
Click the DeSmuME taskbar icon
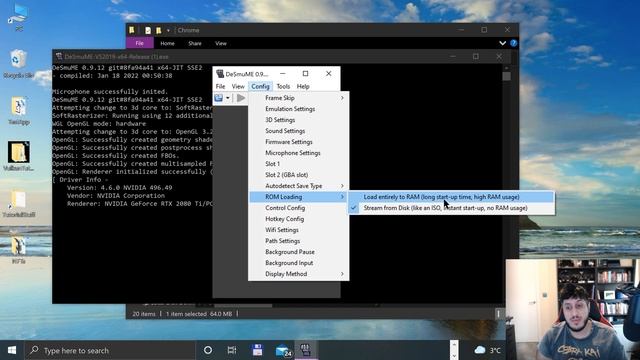306,350
